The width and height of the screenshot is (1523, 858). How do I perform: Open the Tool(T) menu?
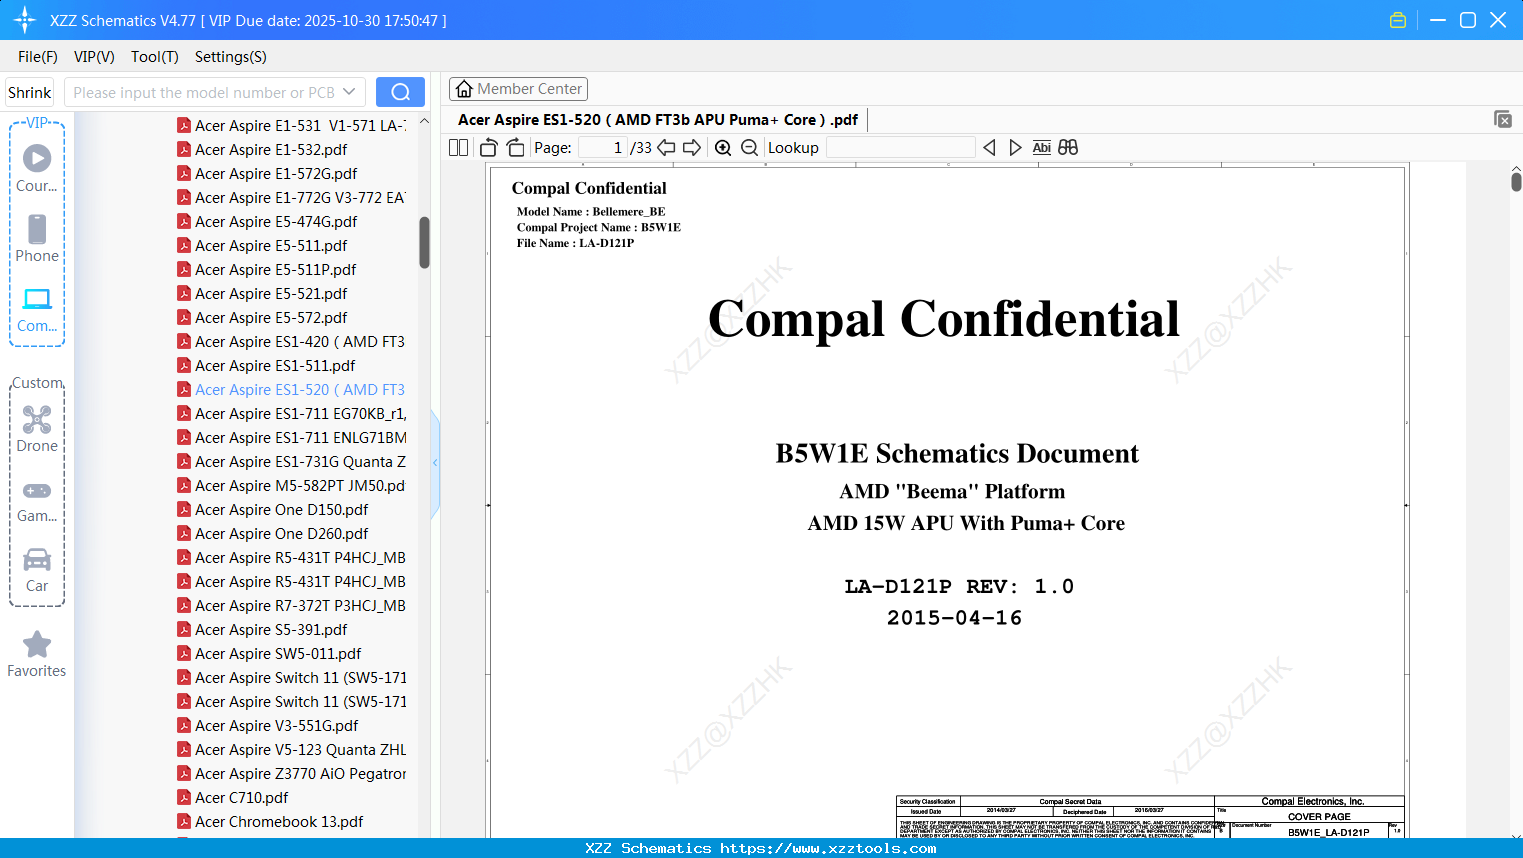155,57
